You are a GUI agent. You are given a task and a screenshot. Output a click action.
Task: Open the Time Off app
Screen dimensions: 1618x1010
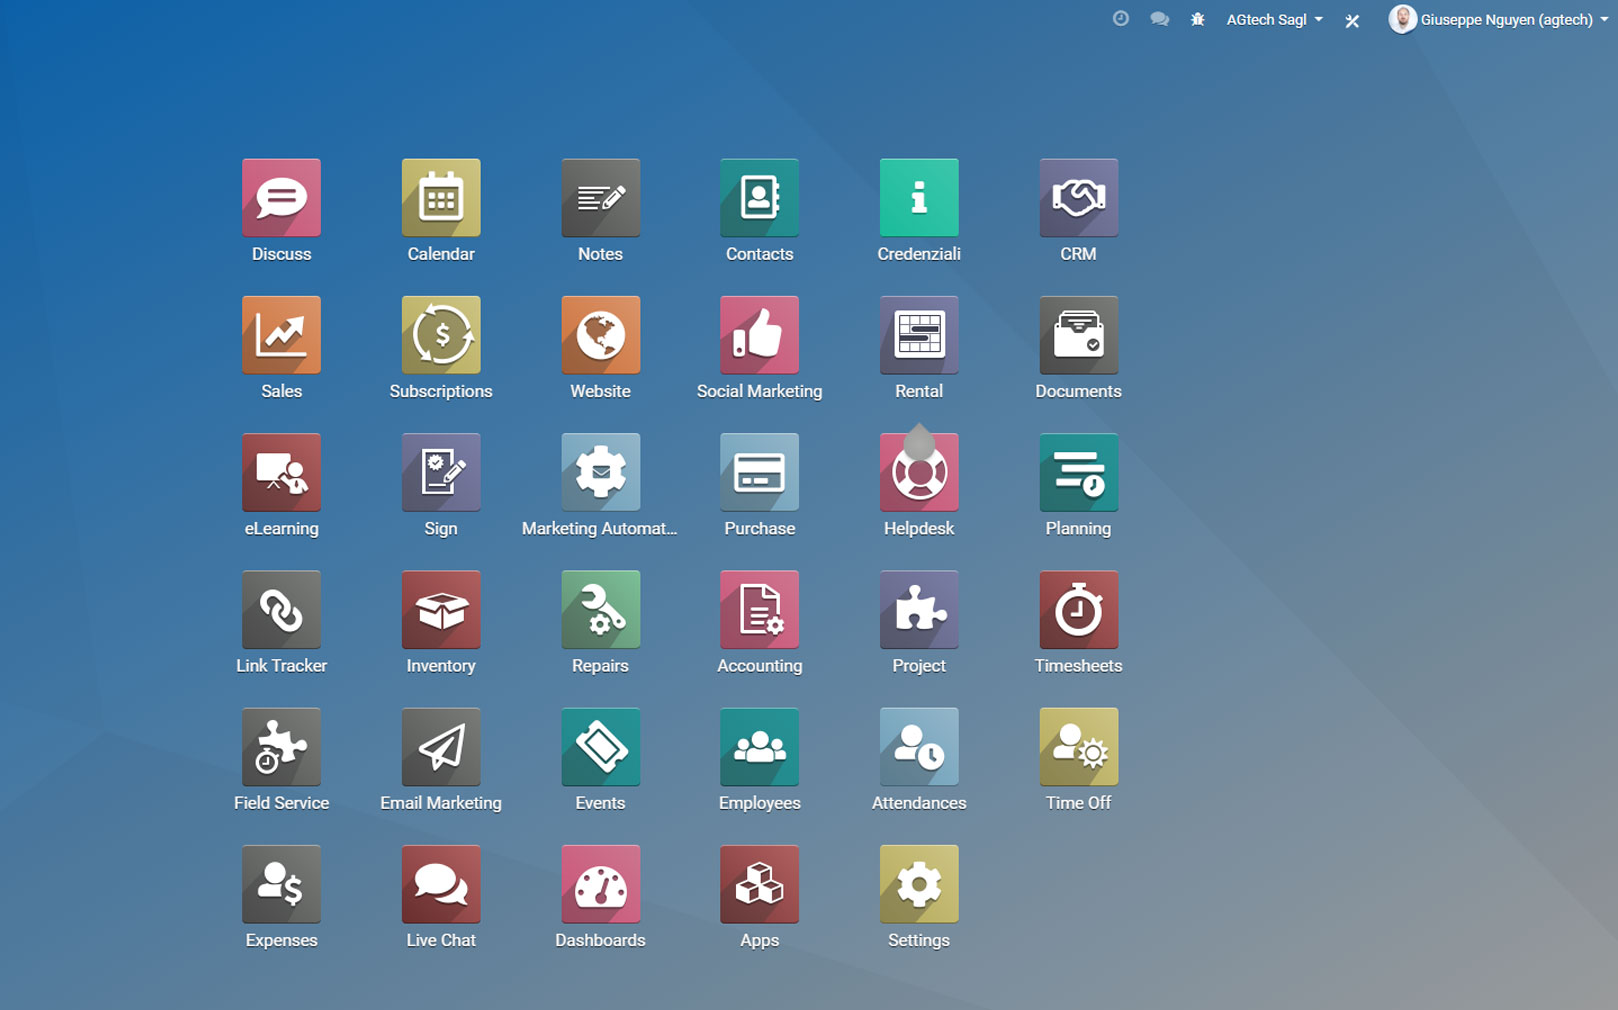pos(1078,747)
